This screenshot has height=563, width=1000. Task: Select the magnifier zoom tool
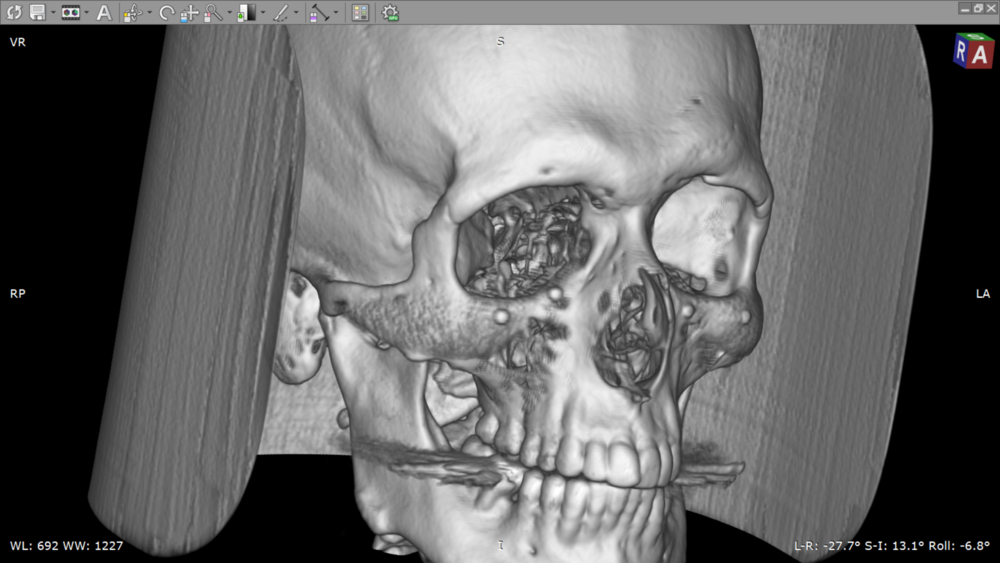[213, 13]
